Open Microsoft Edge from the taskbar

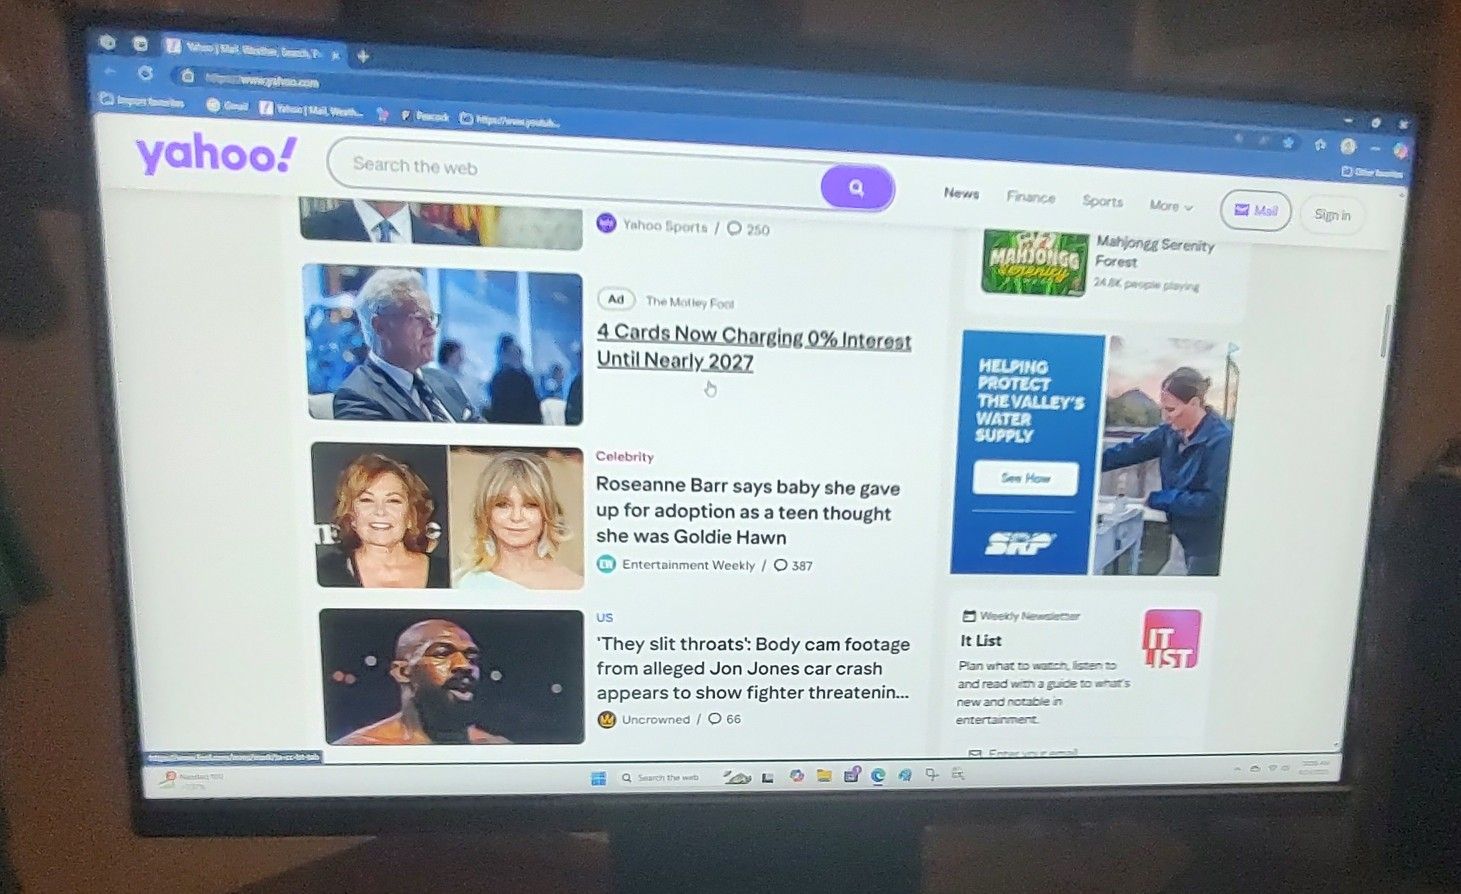[877, 775]
